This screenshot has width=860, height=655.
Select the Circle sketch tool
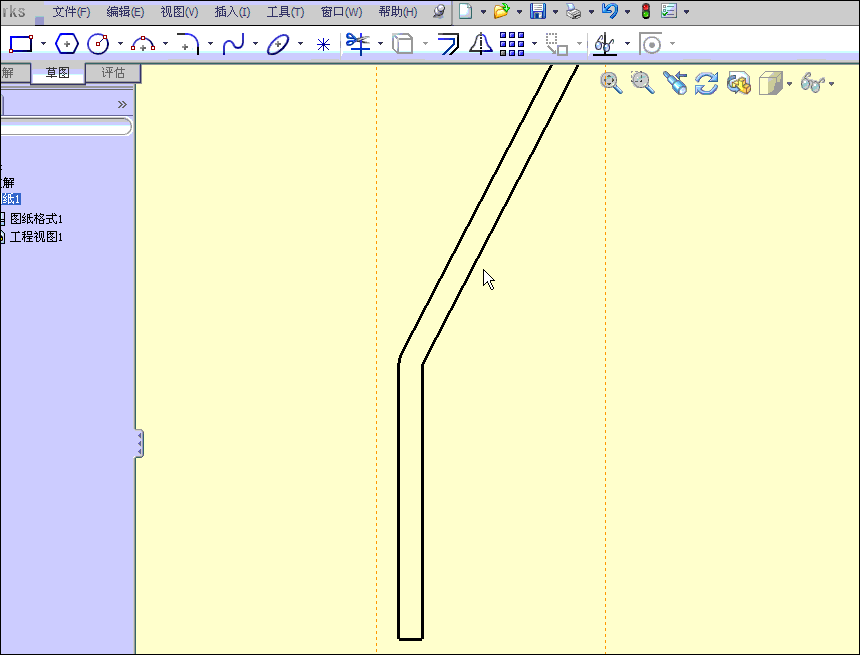(x=99, y=44)
